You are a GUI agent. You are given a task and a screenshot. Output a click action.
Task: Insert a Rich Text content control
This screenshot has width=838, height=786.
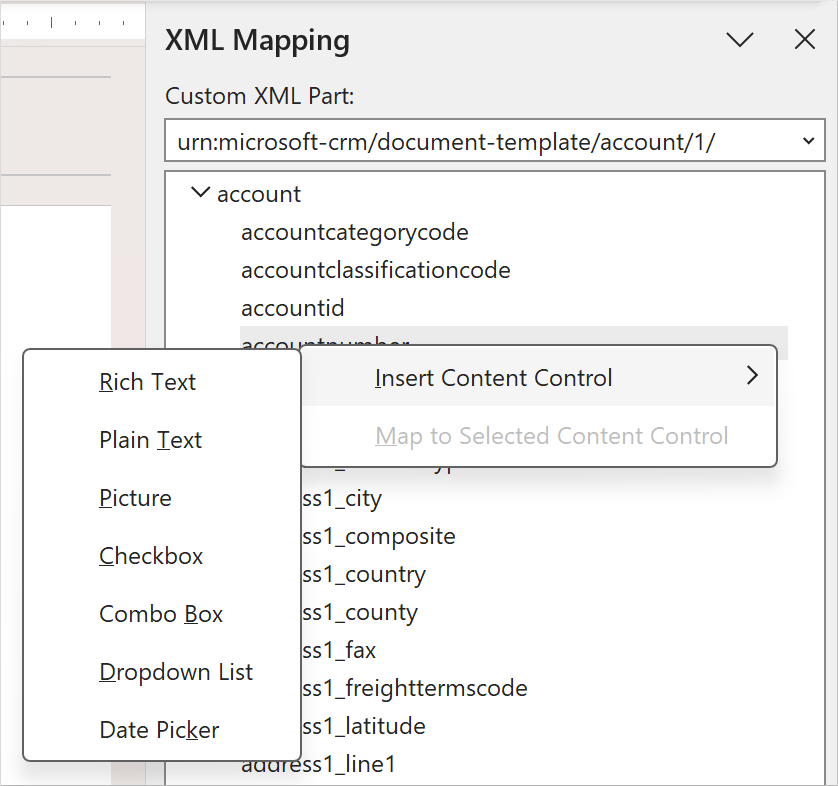click(x=147, y=381)
